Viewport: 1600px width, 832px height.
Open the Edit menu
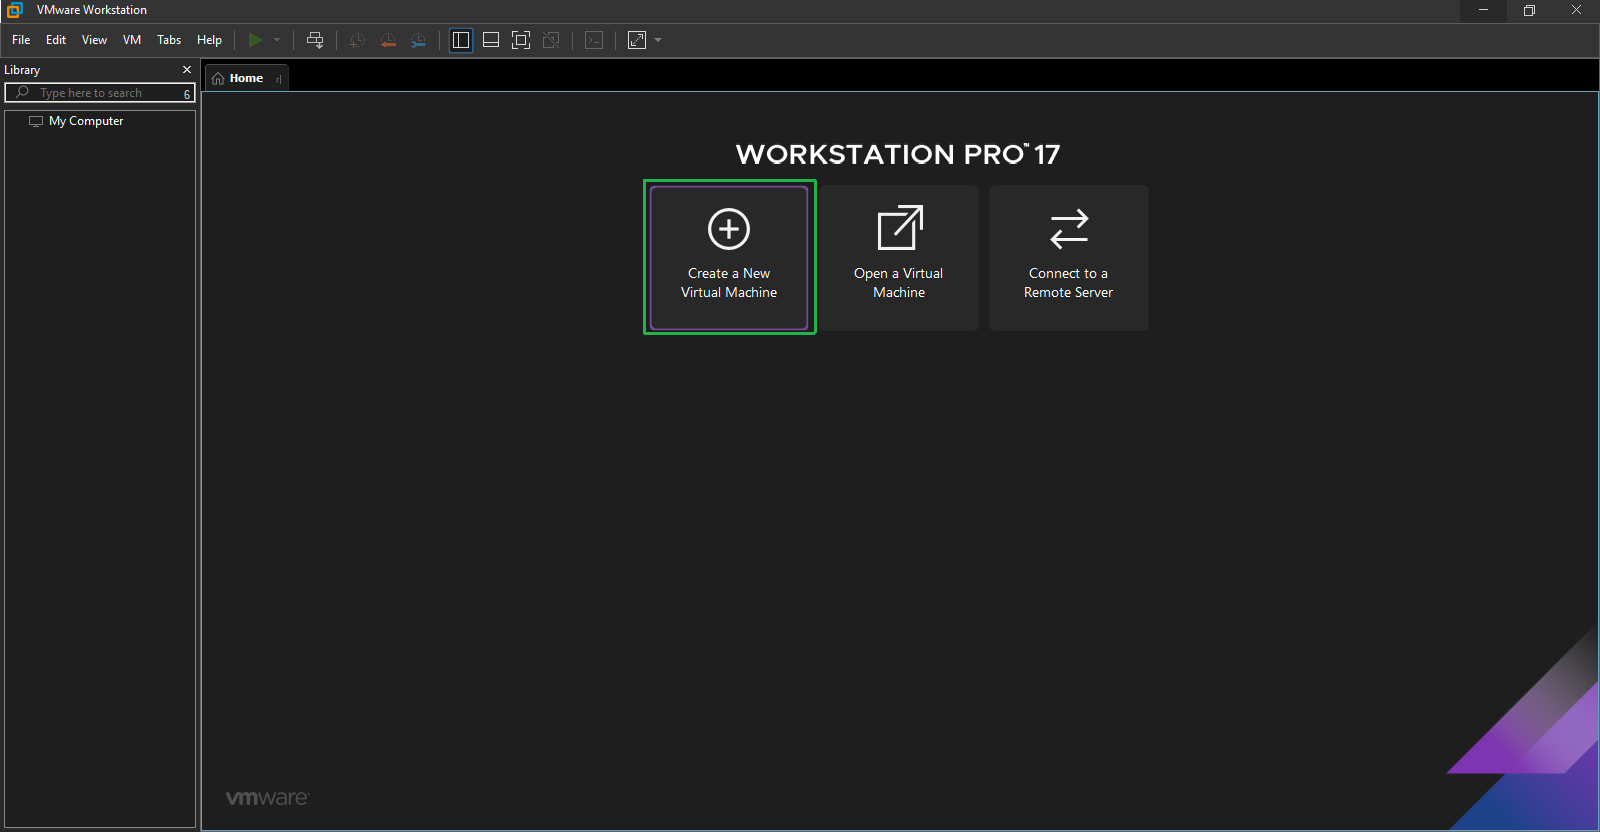coord(56,40)
